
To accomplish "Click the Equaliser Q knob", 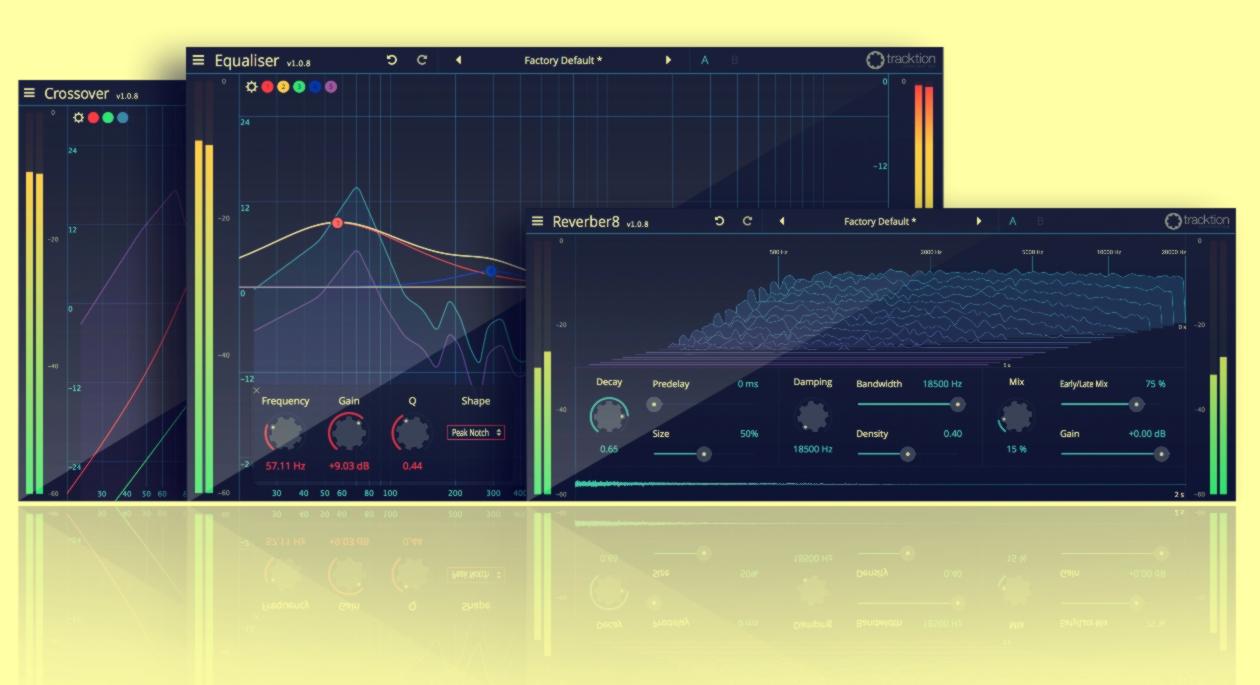I will tap(412, 433).
